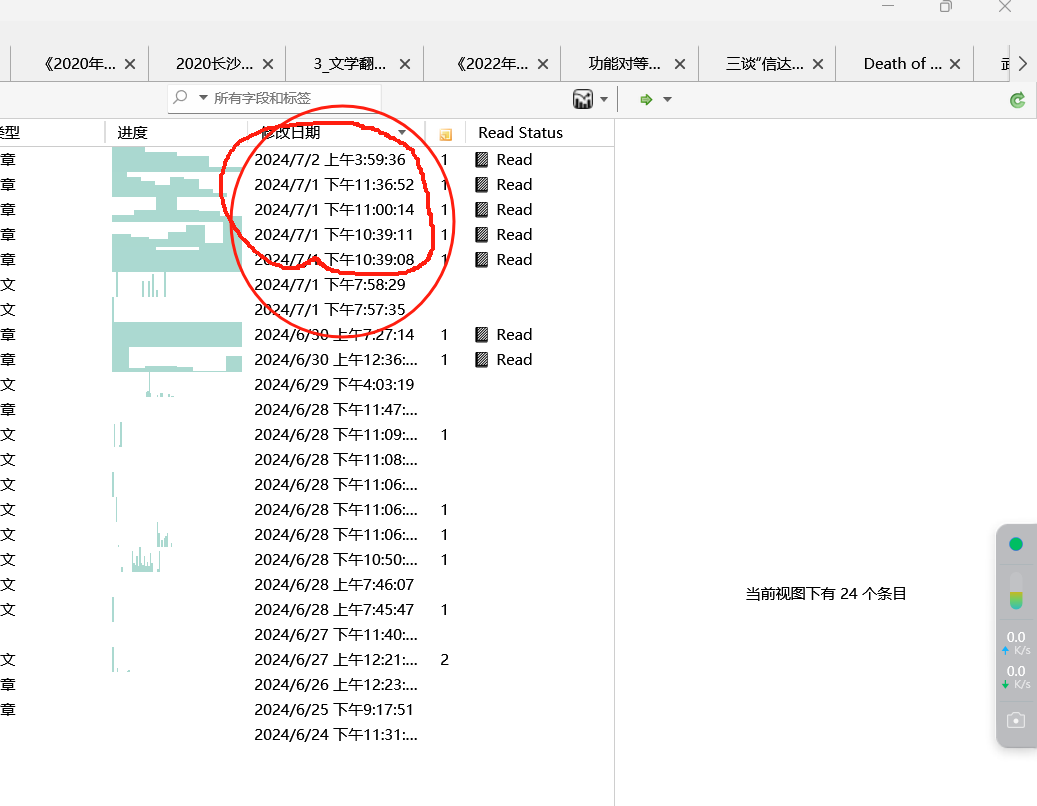Select the 2024/6/28 上午7:46:07 row
Viewport: 1037px width, 806px height.
pos(307,584)
